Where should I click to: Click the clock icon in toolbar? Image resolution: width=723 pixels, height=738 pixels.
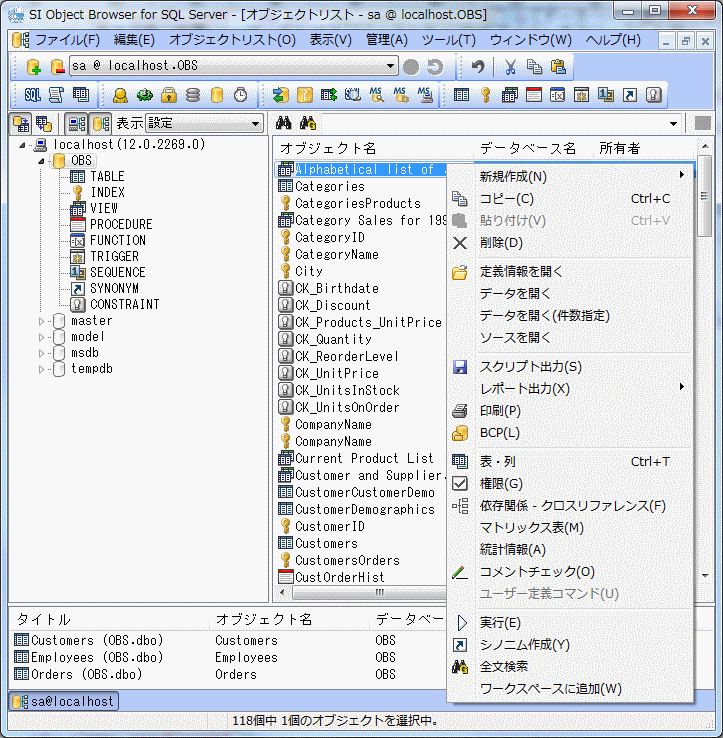(241, 95)
